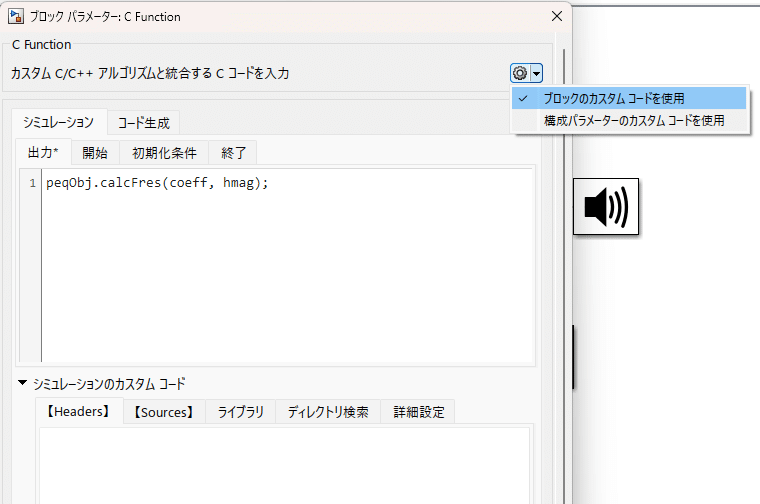Image resolution: width=760 pixels, height=504 pixels.
Task: Click line number 1 in code editor
Action: click(32, 183)
